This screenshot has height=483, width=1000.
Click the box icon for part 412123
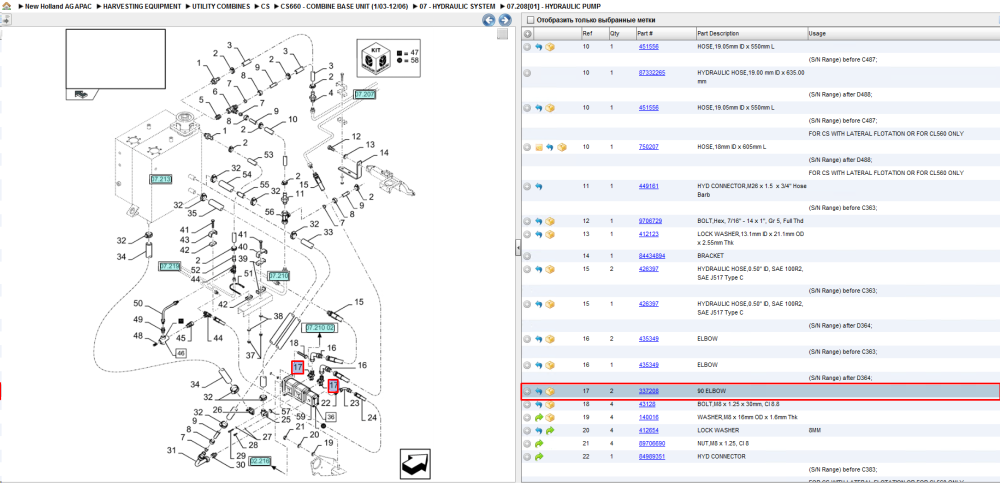pyautogui.click(x=550, y=234)
